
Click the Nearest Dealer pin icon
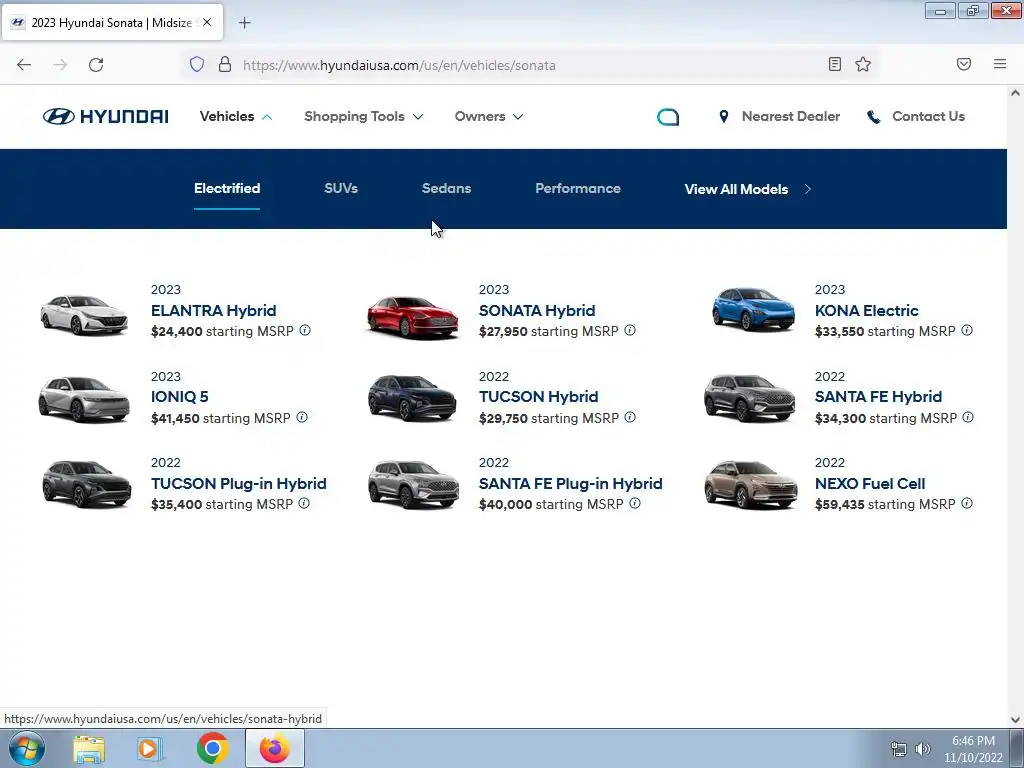[x=724, y=116]
